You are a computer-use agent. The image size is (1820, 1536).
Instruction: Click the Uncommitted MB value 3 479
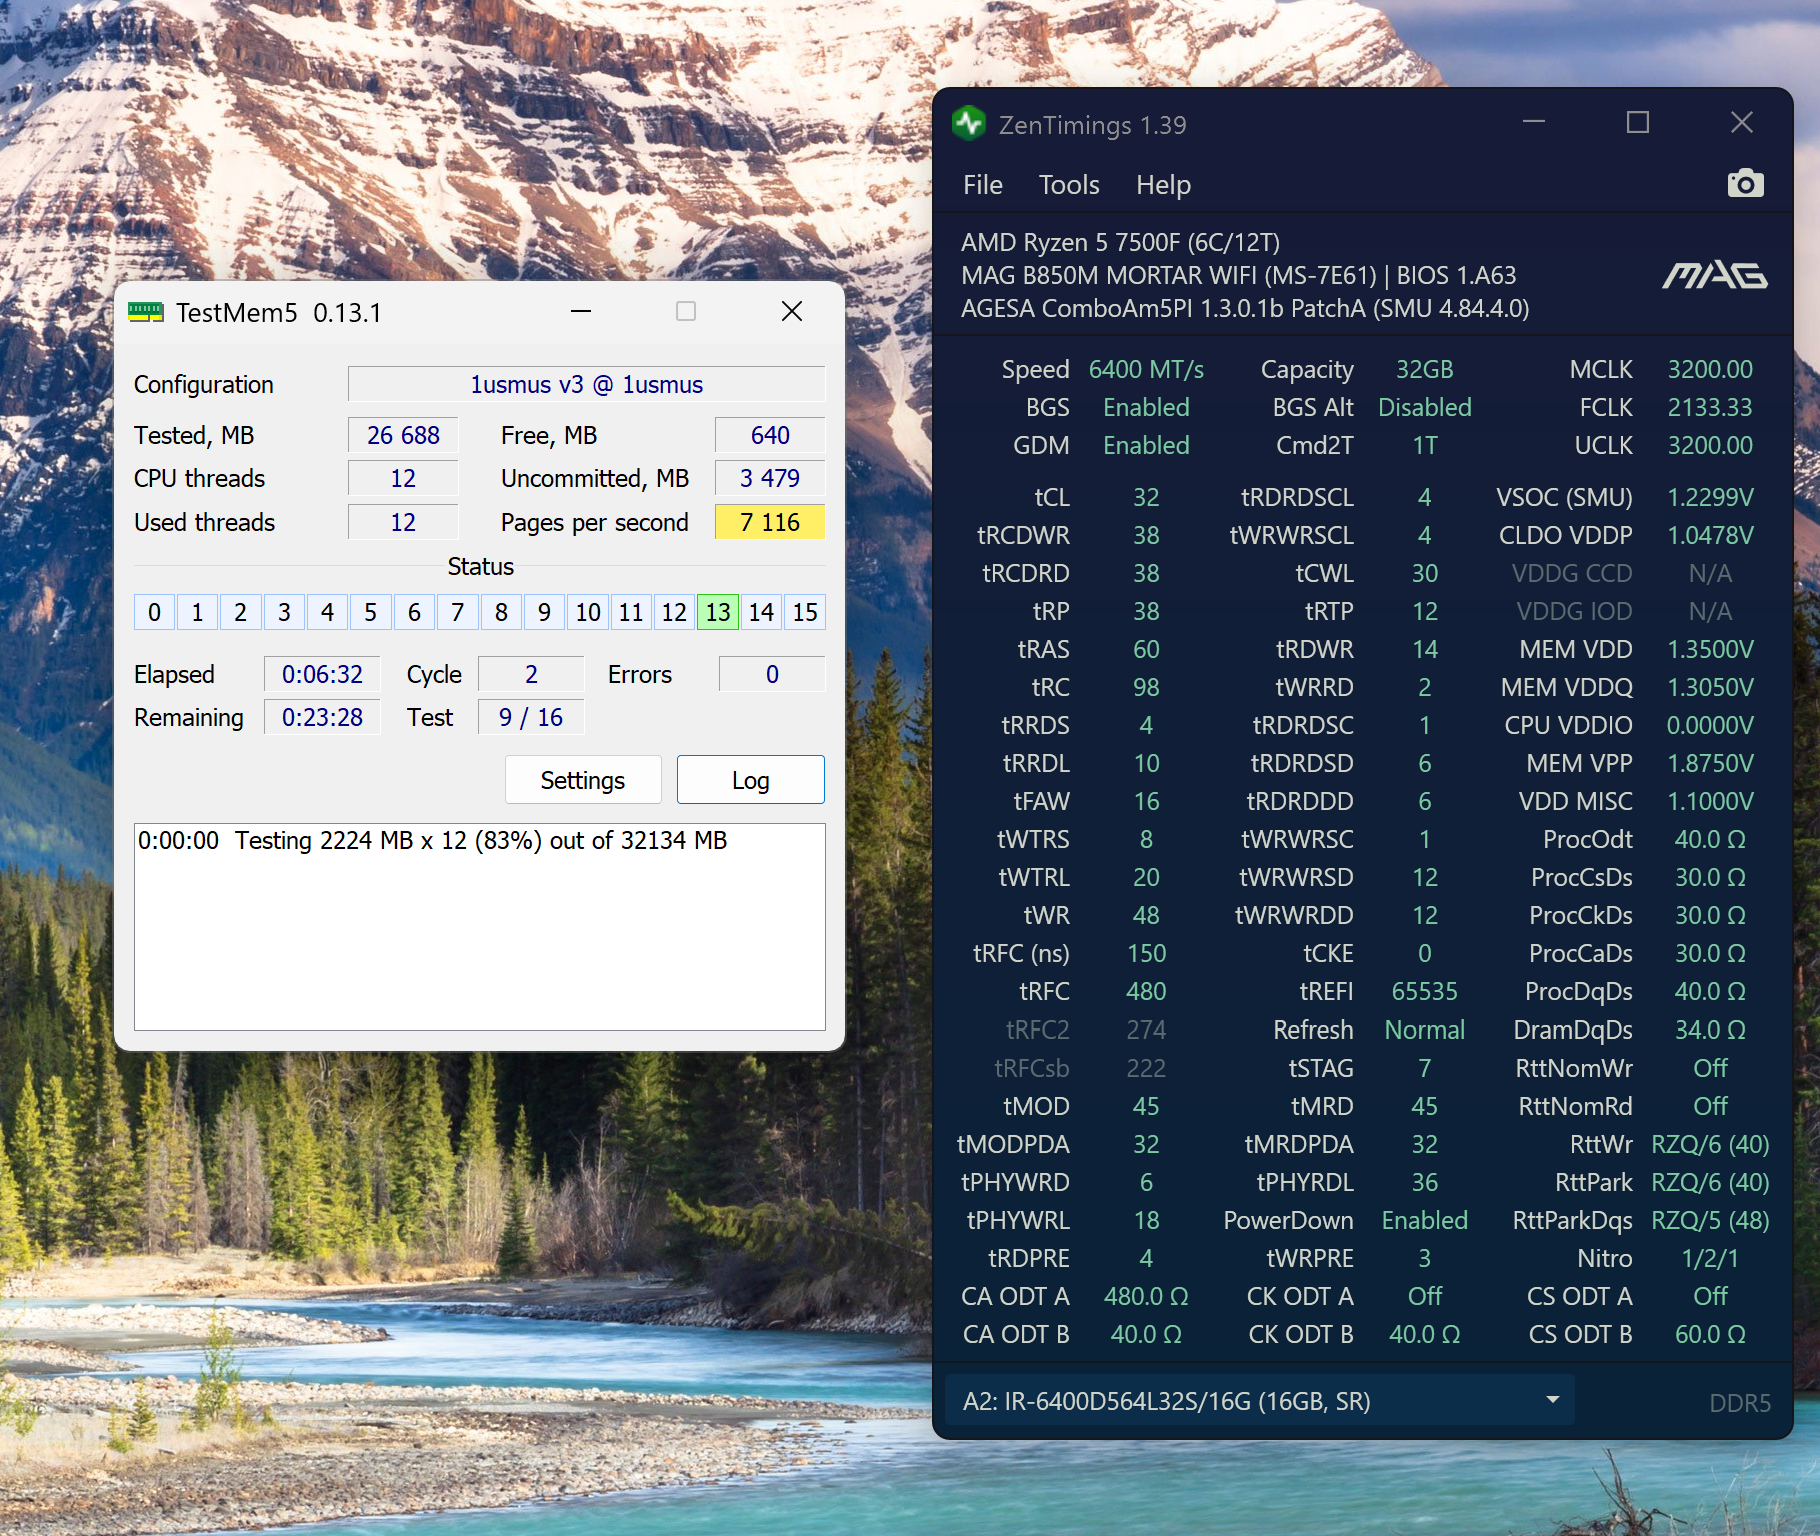pyautogui.click(x=770, y=478)
